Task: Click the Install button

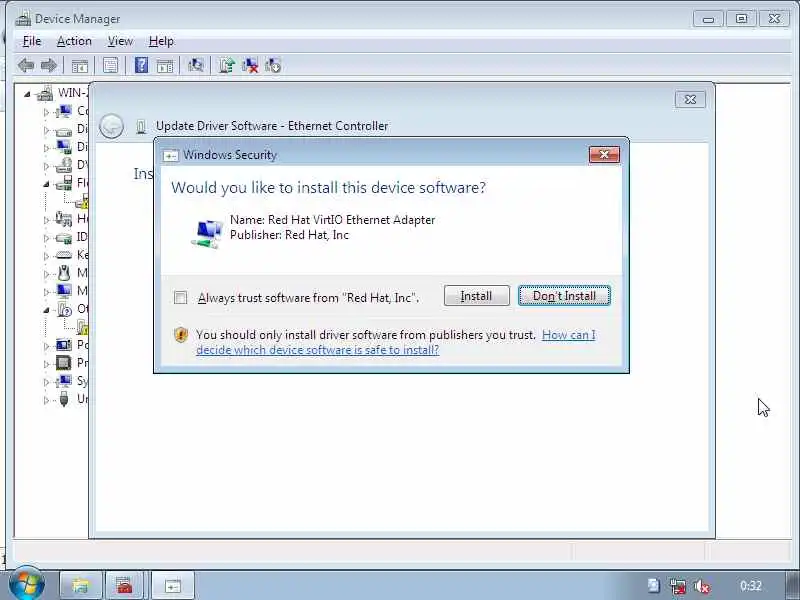Action: point(477,296)
